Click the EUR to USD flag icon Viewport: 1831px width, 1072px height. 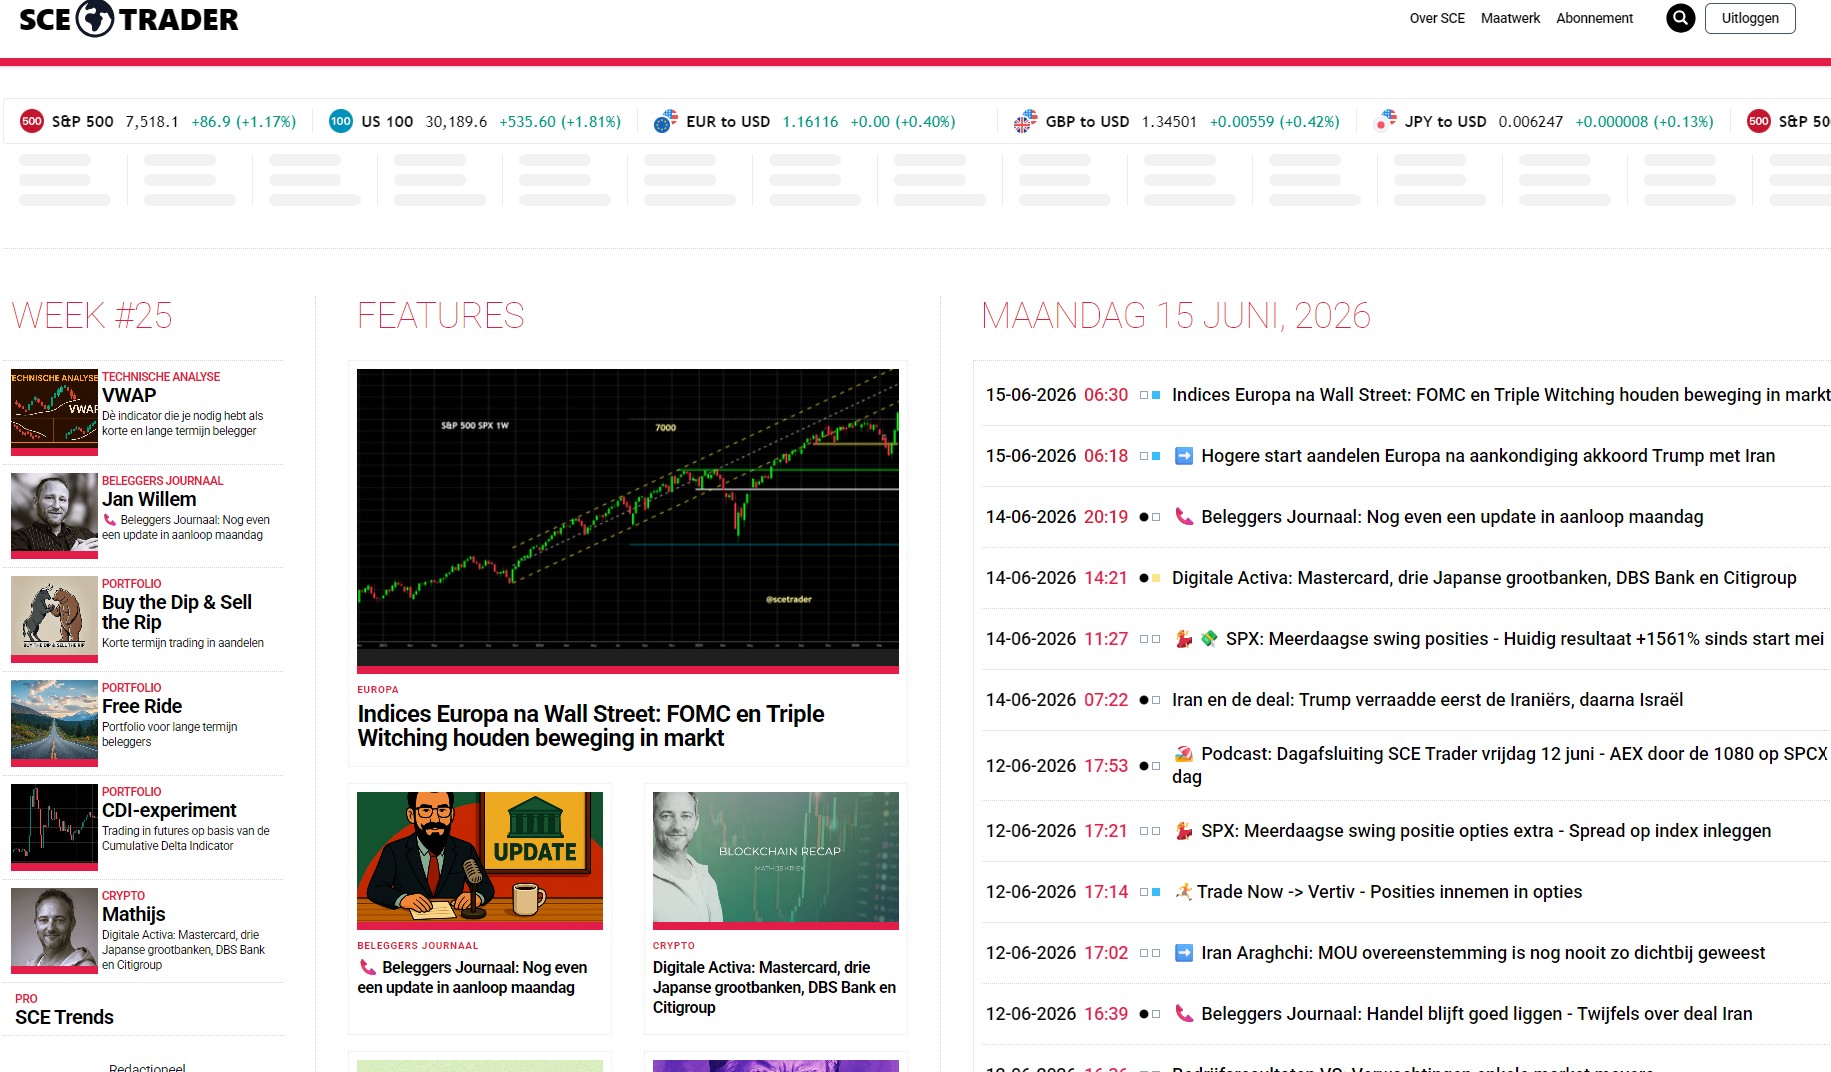[666, 122]
